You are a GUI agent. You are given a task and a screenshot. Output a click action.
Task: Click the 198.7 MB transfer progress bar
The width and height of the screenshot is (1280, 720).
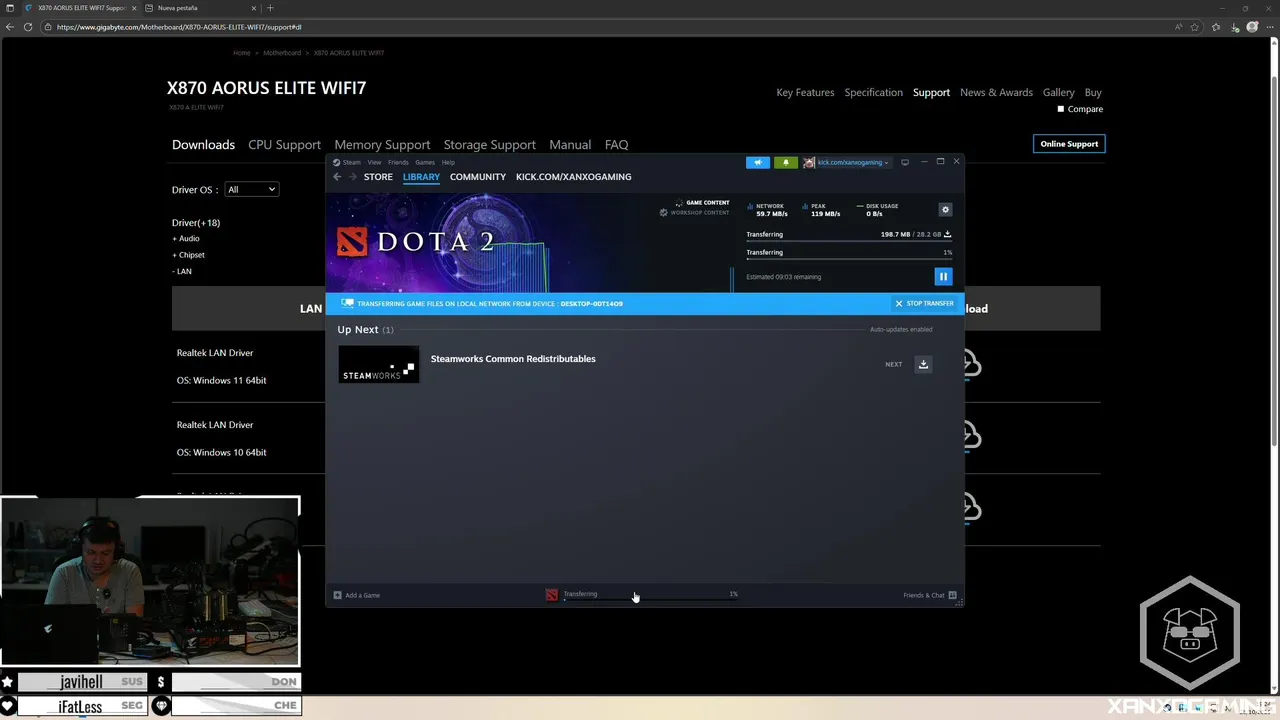click(x=848, y=240)
